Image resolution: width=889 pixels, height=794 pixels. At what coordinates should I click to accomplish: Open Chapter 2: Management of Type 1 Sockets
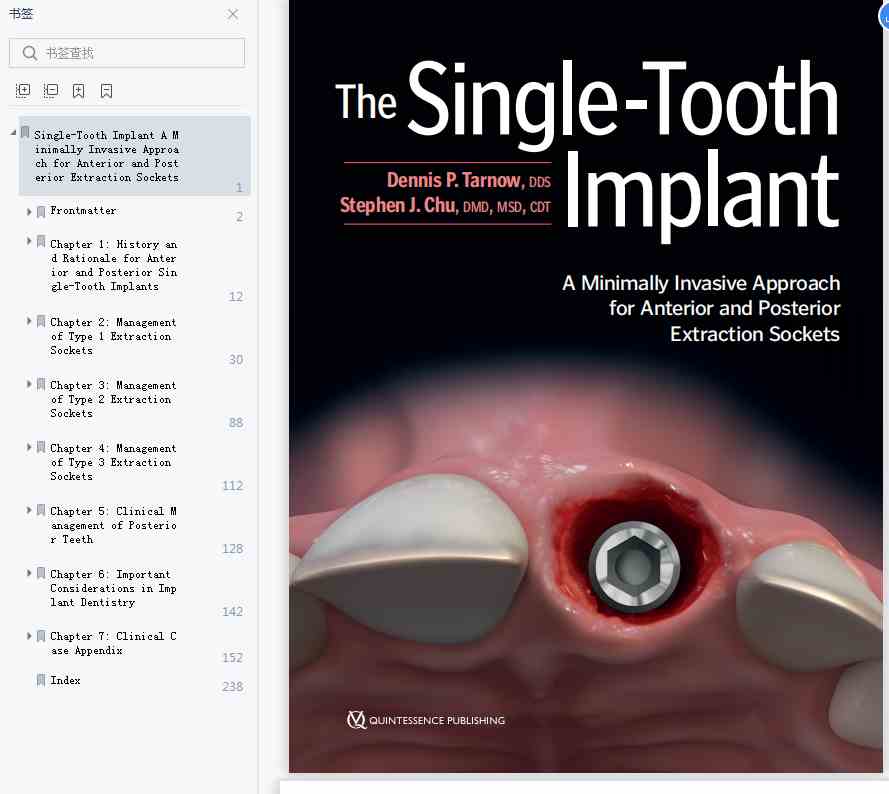click(x=113, y=336)
